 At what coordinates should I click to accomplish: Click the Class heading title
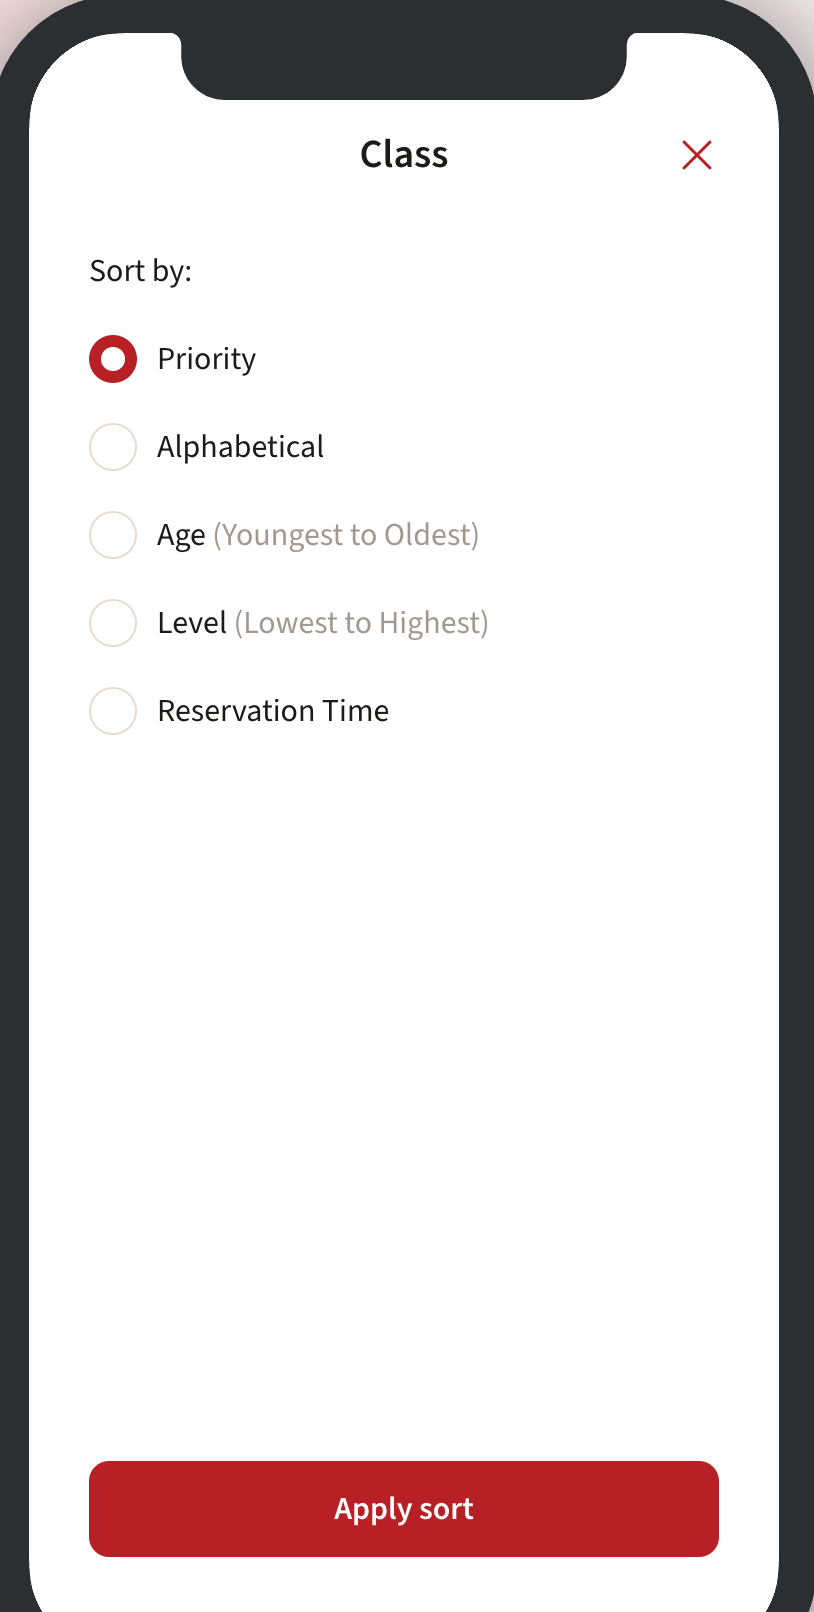point(404,155)
